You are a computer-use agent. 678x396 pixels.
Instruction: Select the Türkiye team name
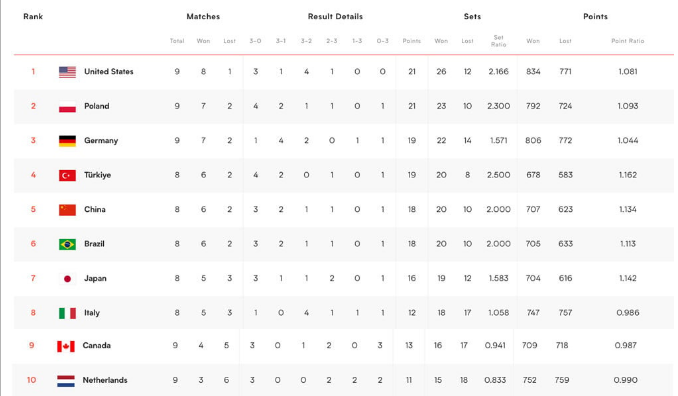[97, 175]
